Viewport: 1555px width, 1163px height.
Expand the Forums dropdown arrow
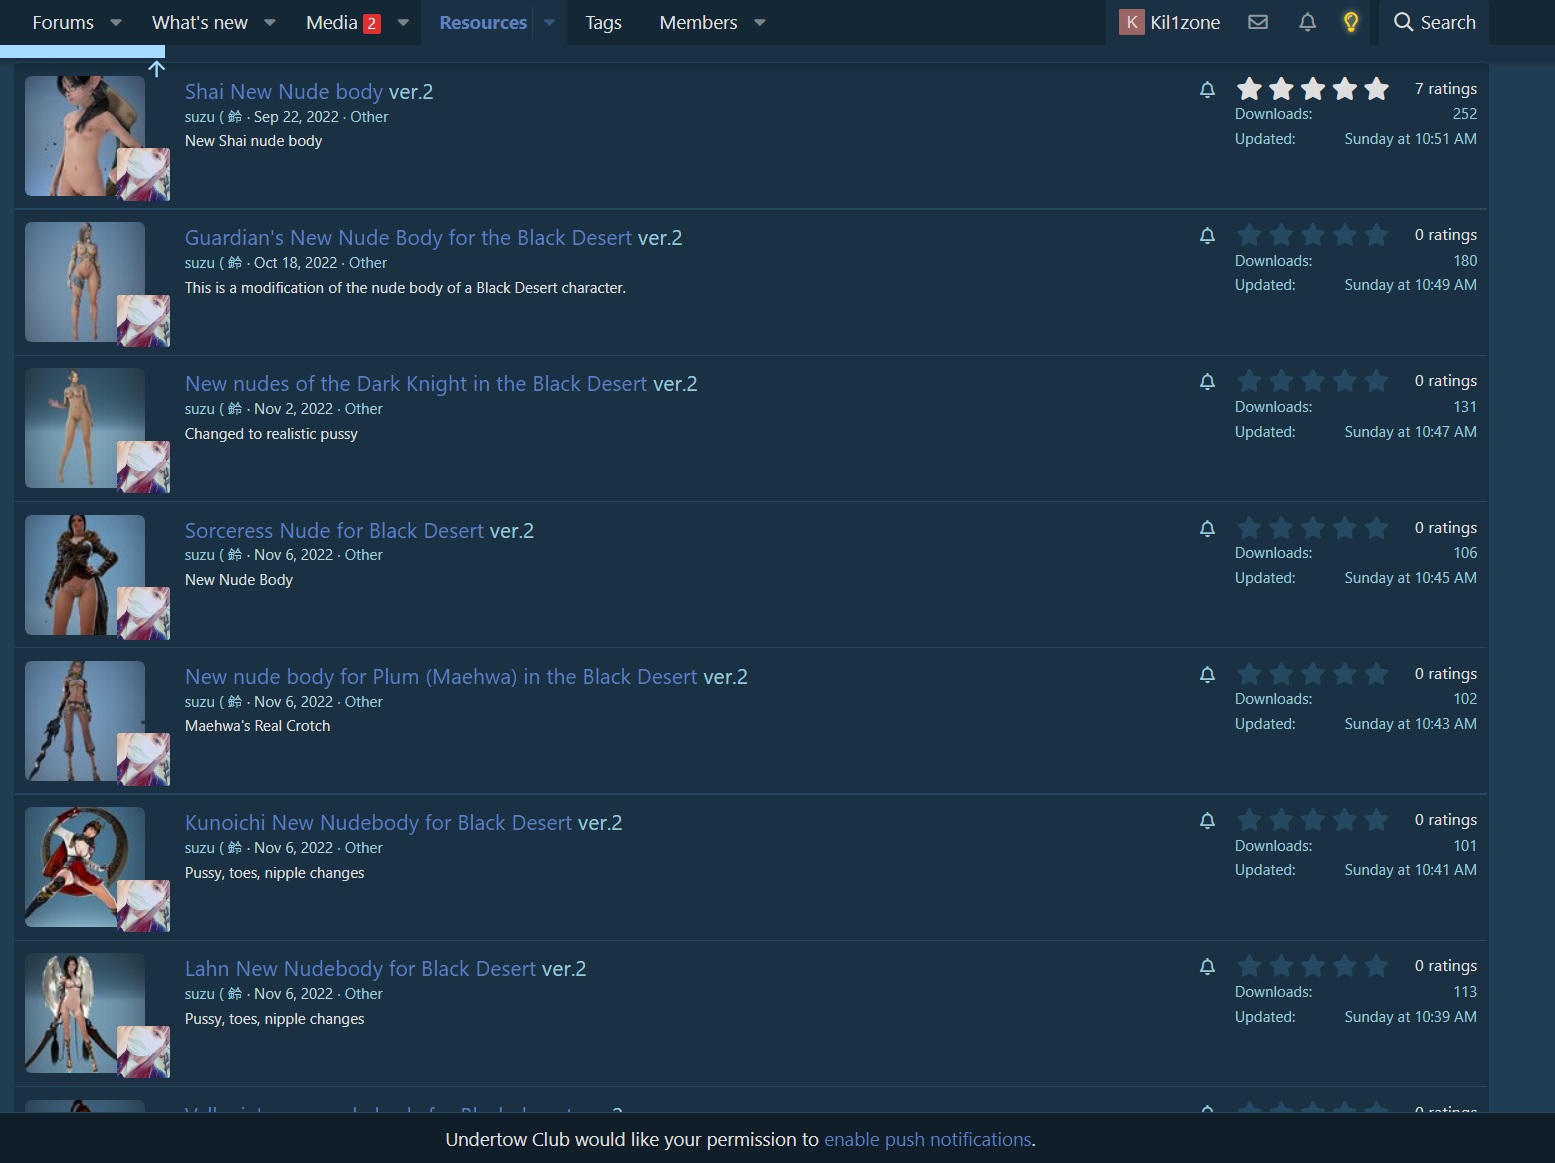coord(116,22)
